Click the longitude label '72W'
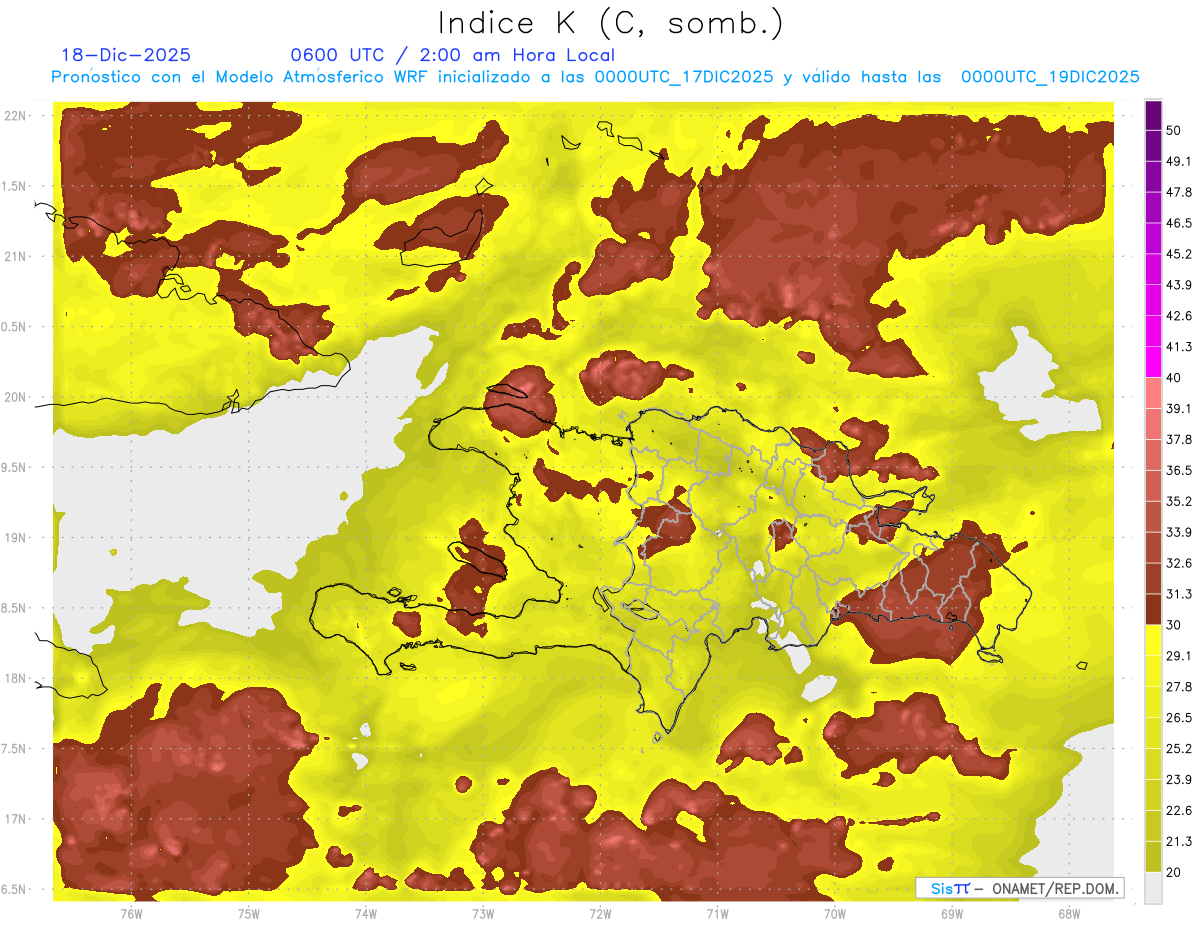This screenshot has height=927, width=1200. (600, 914)
